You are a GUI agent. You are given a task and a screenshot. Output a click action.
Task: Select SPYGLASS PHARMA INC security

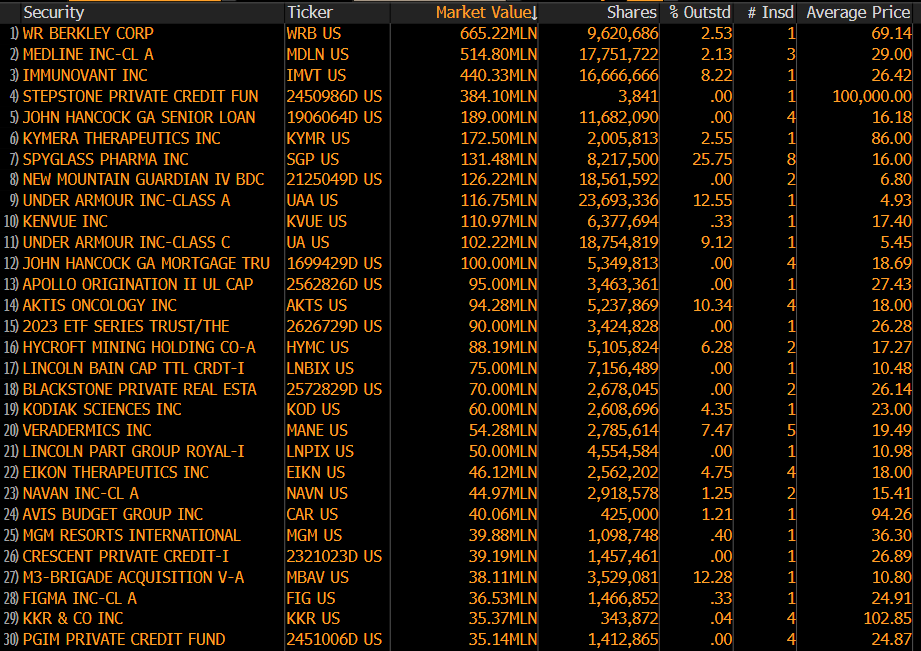tap(106, 159)
